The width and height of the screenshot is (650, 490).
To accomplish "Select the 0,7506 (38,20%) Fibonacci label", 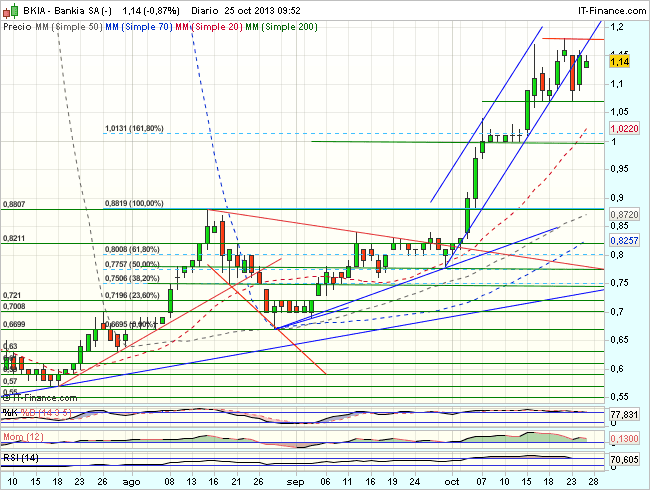I will click(x=132, y=278).
